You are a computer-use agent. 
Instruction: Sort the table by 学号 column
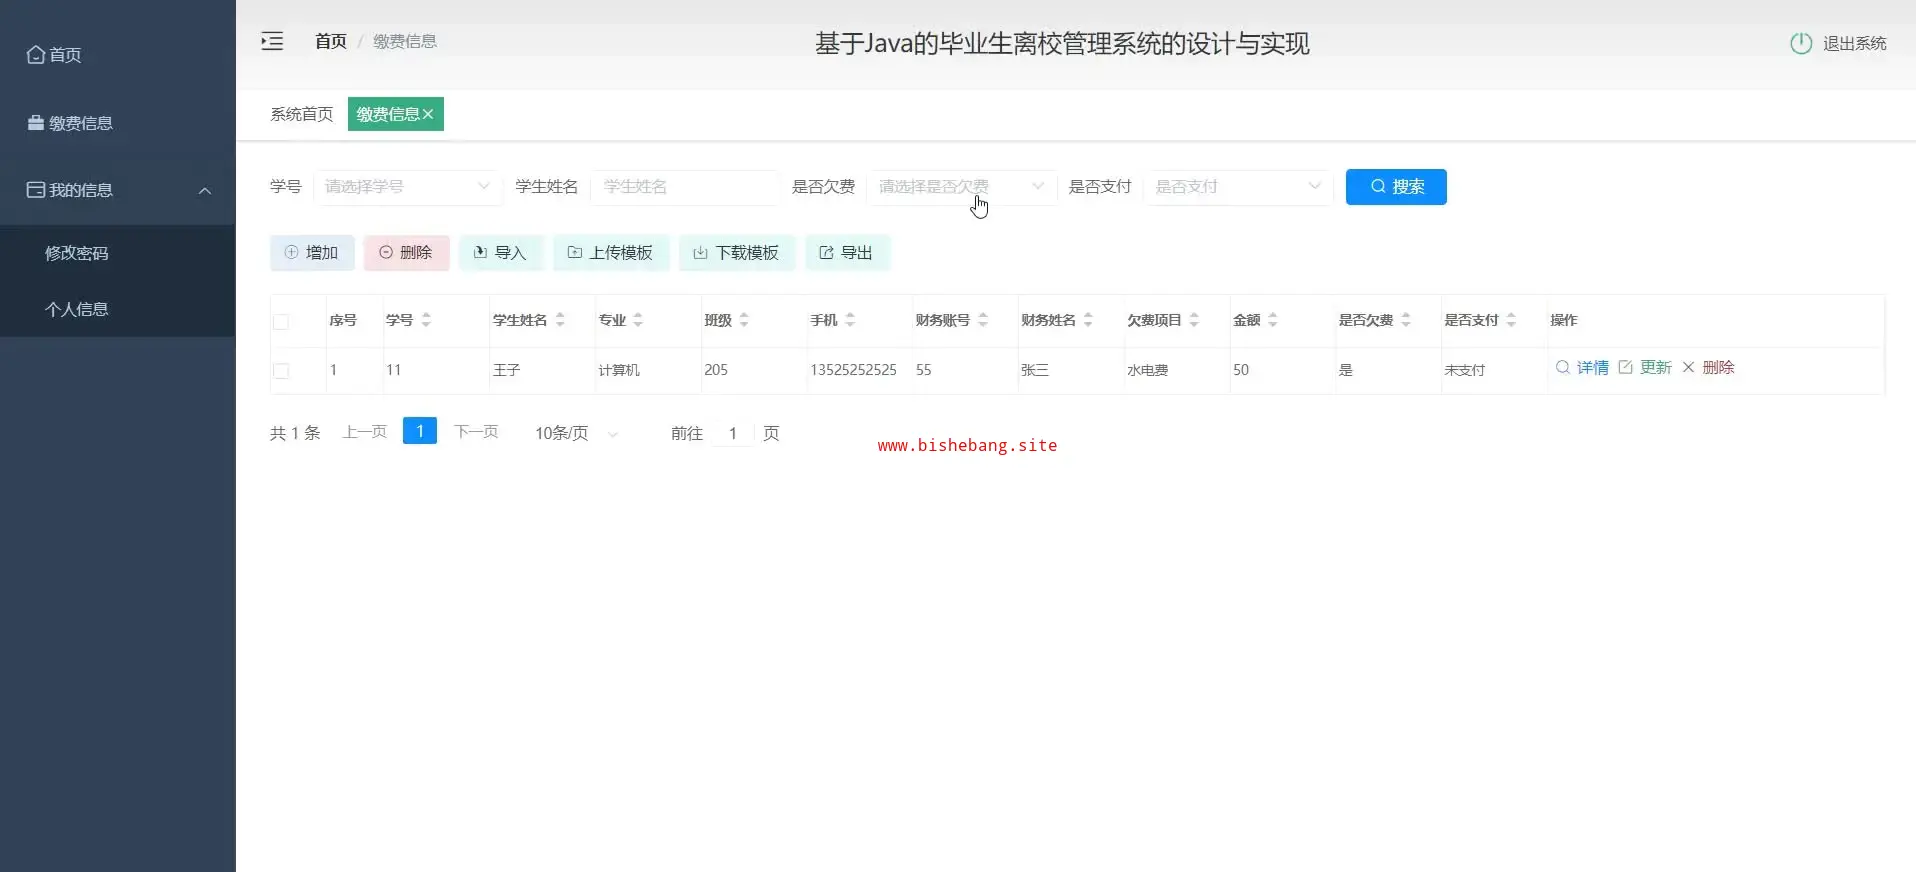tap(426, 320)
